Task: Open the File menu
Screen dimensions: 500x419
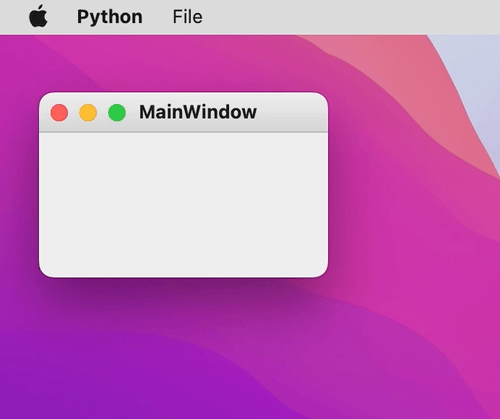Action: click(x=187, y=17)
